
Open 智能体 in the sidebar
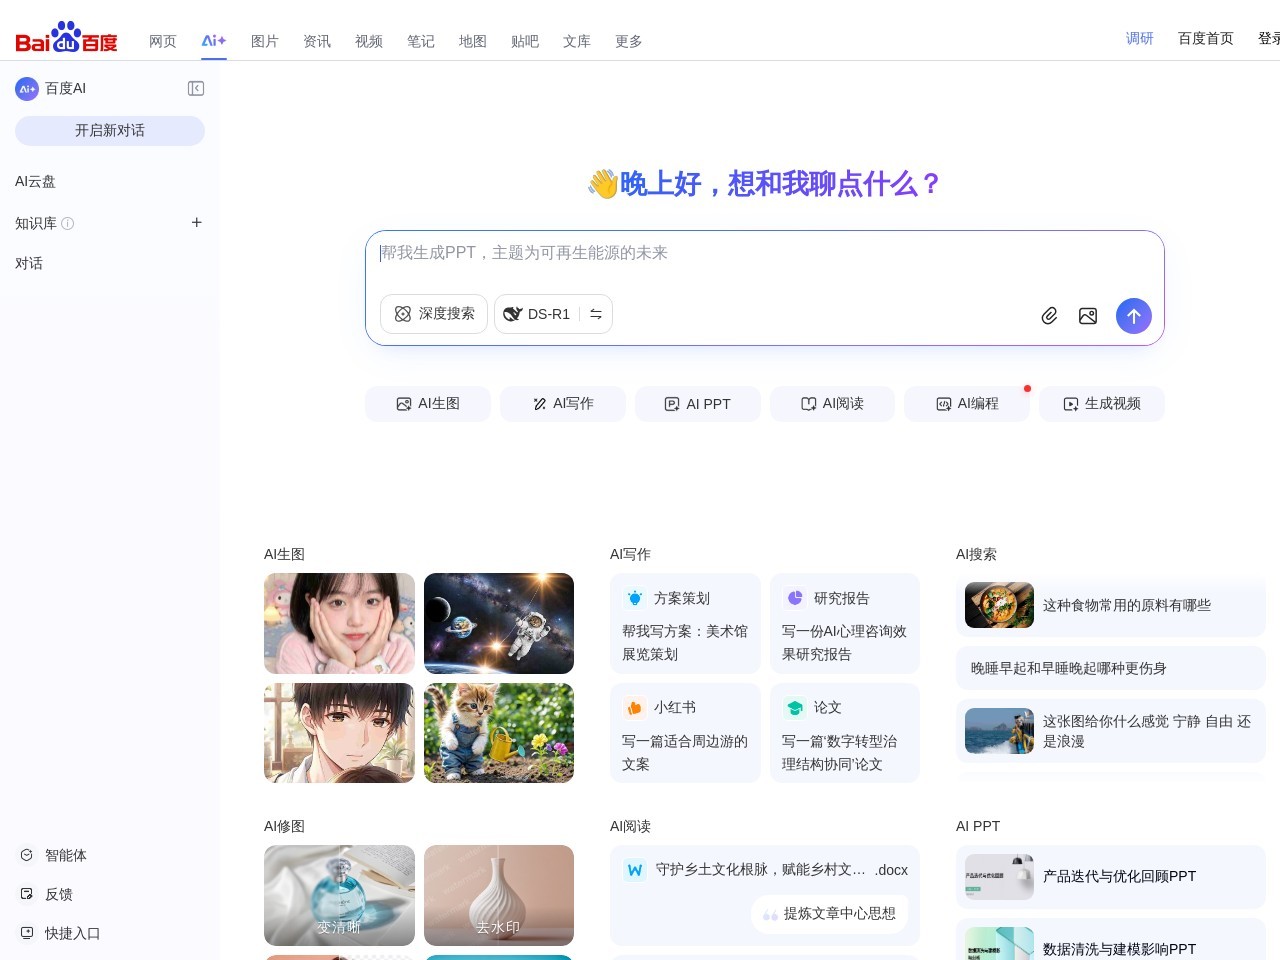pyautogui.click(x=65, y=855)
